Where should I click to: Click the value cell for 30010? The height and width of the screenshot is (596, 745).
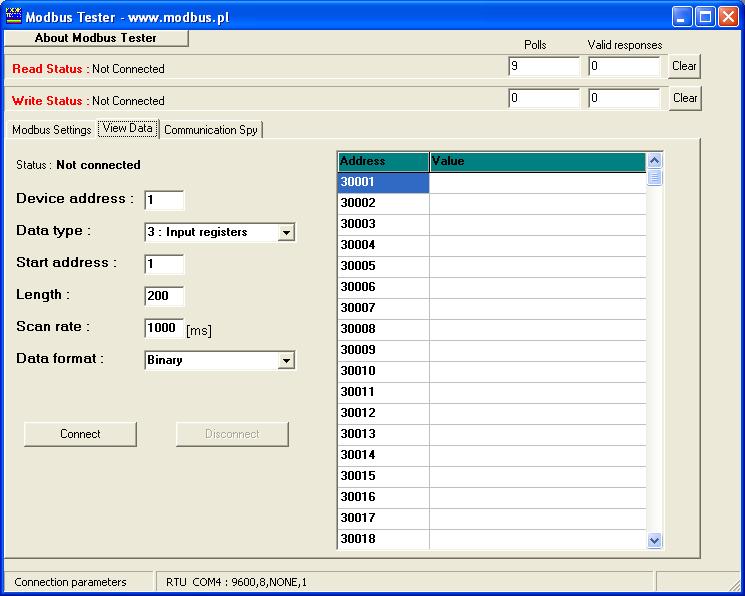click(537, 371)
